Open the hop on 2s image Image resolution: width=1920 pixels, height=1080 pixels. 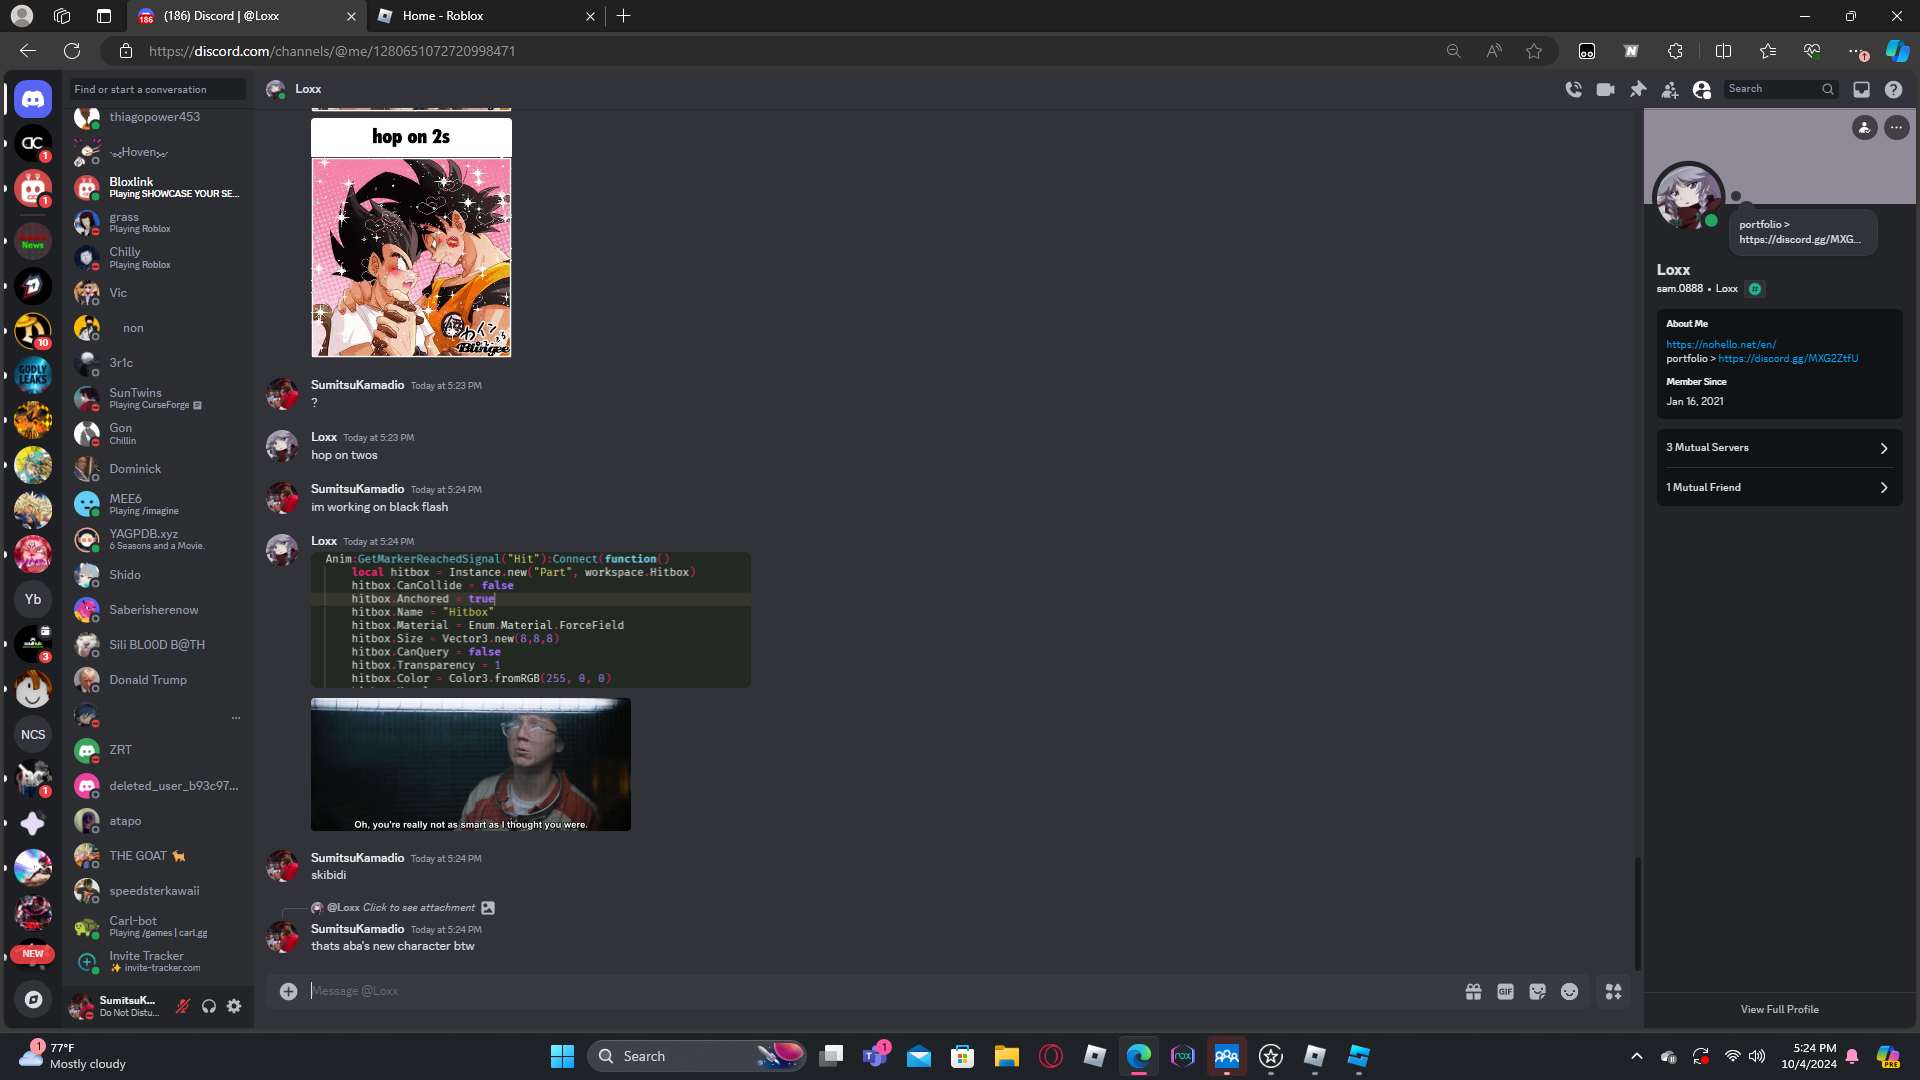[x=411, y=237]
